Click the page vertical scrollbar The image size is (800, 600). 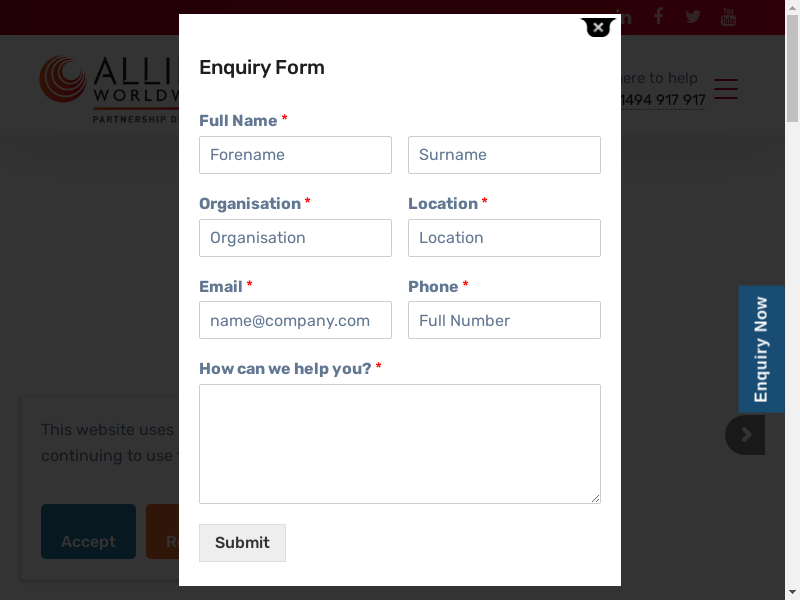792,300
